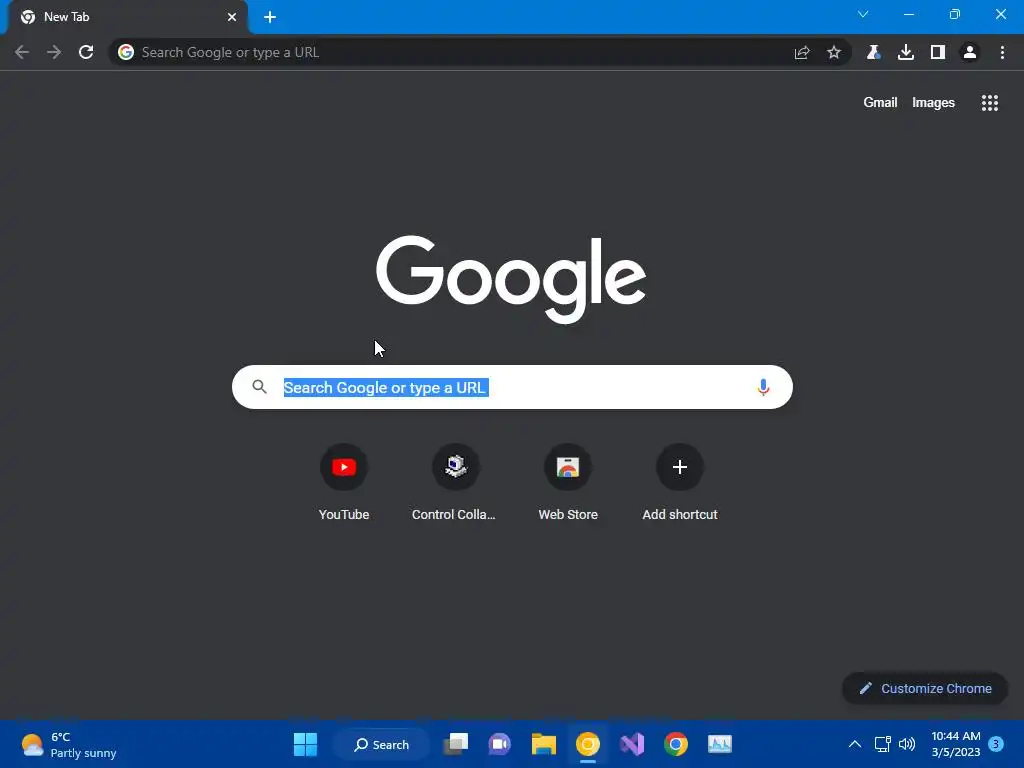Click the Google logo
The width and height of the screenshot is (1024, 768).
pyautogui.click(x=511, y=279)
